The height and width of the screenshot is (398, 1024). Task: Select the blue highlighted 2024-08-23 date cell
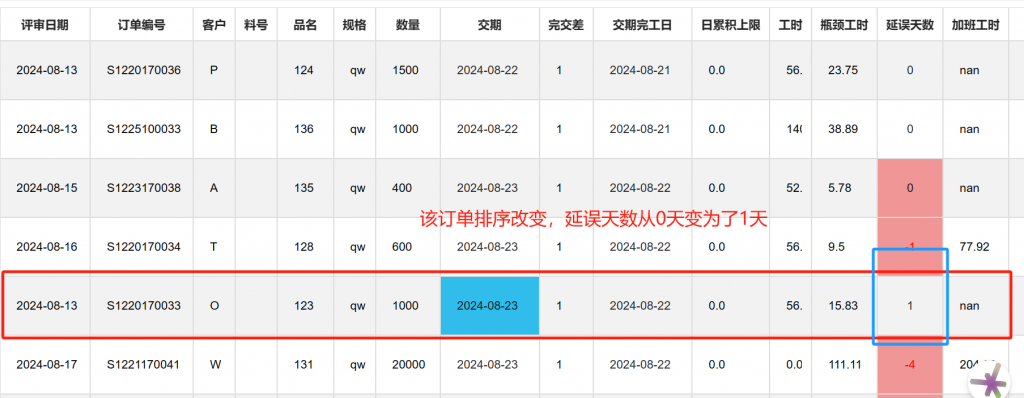click(x=490, y=306)
